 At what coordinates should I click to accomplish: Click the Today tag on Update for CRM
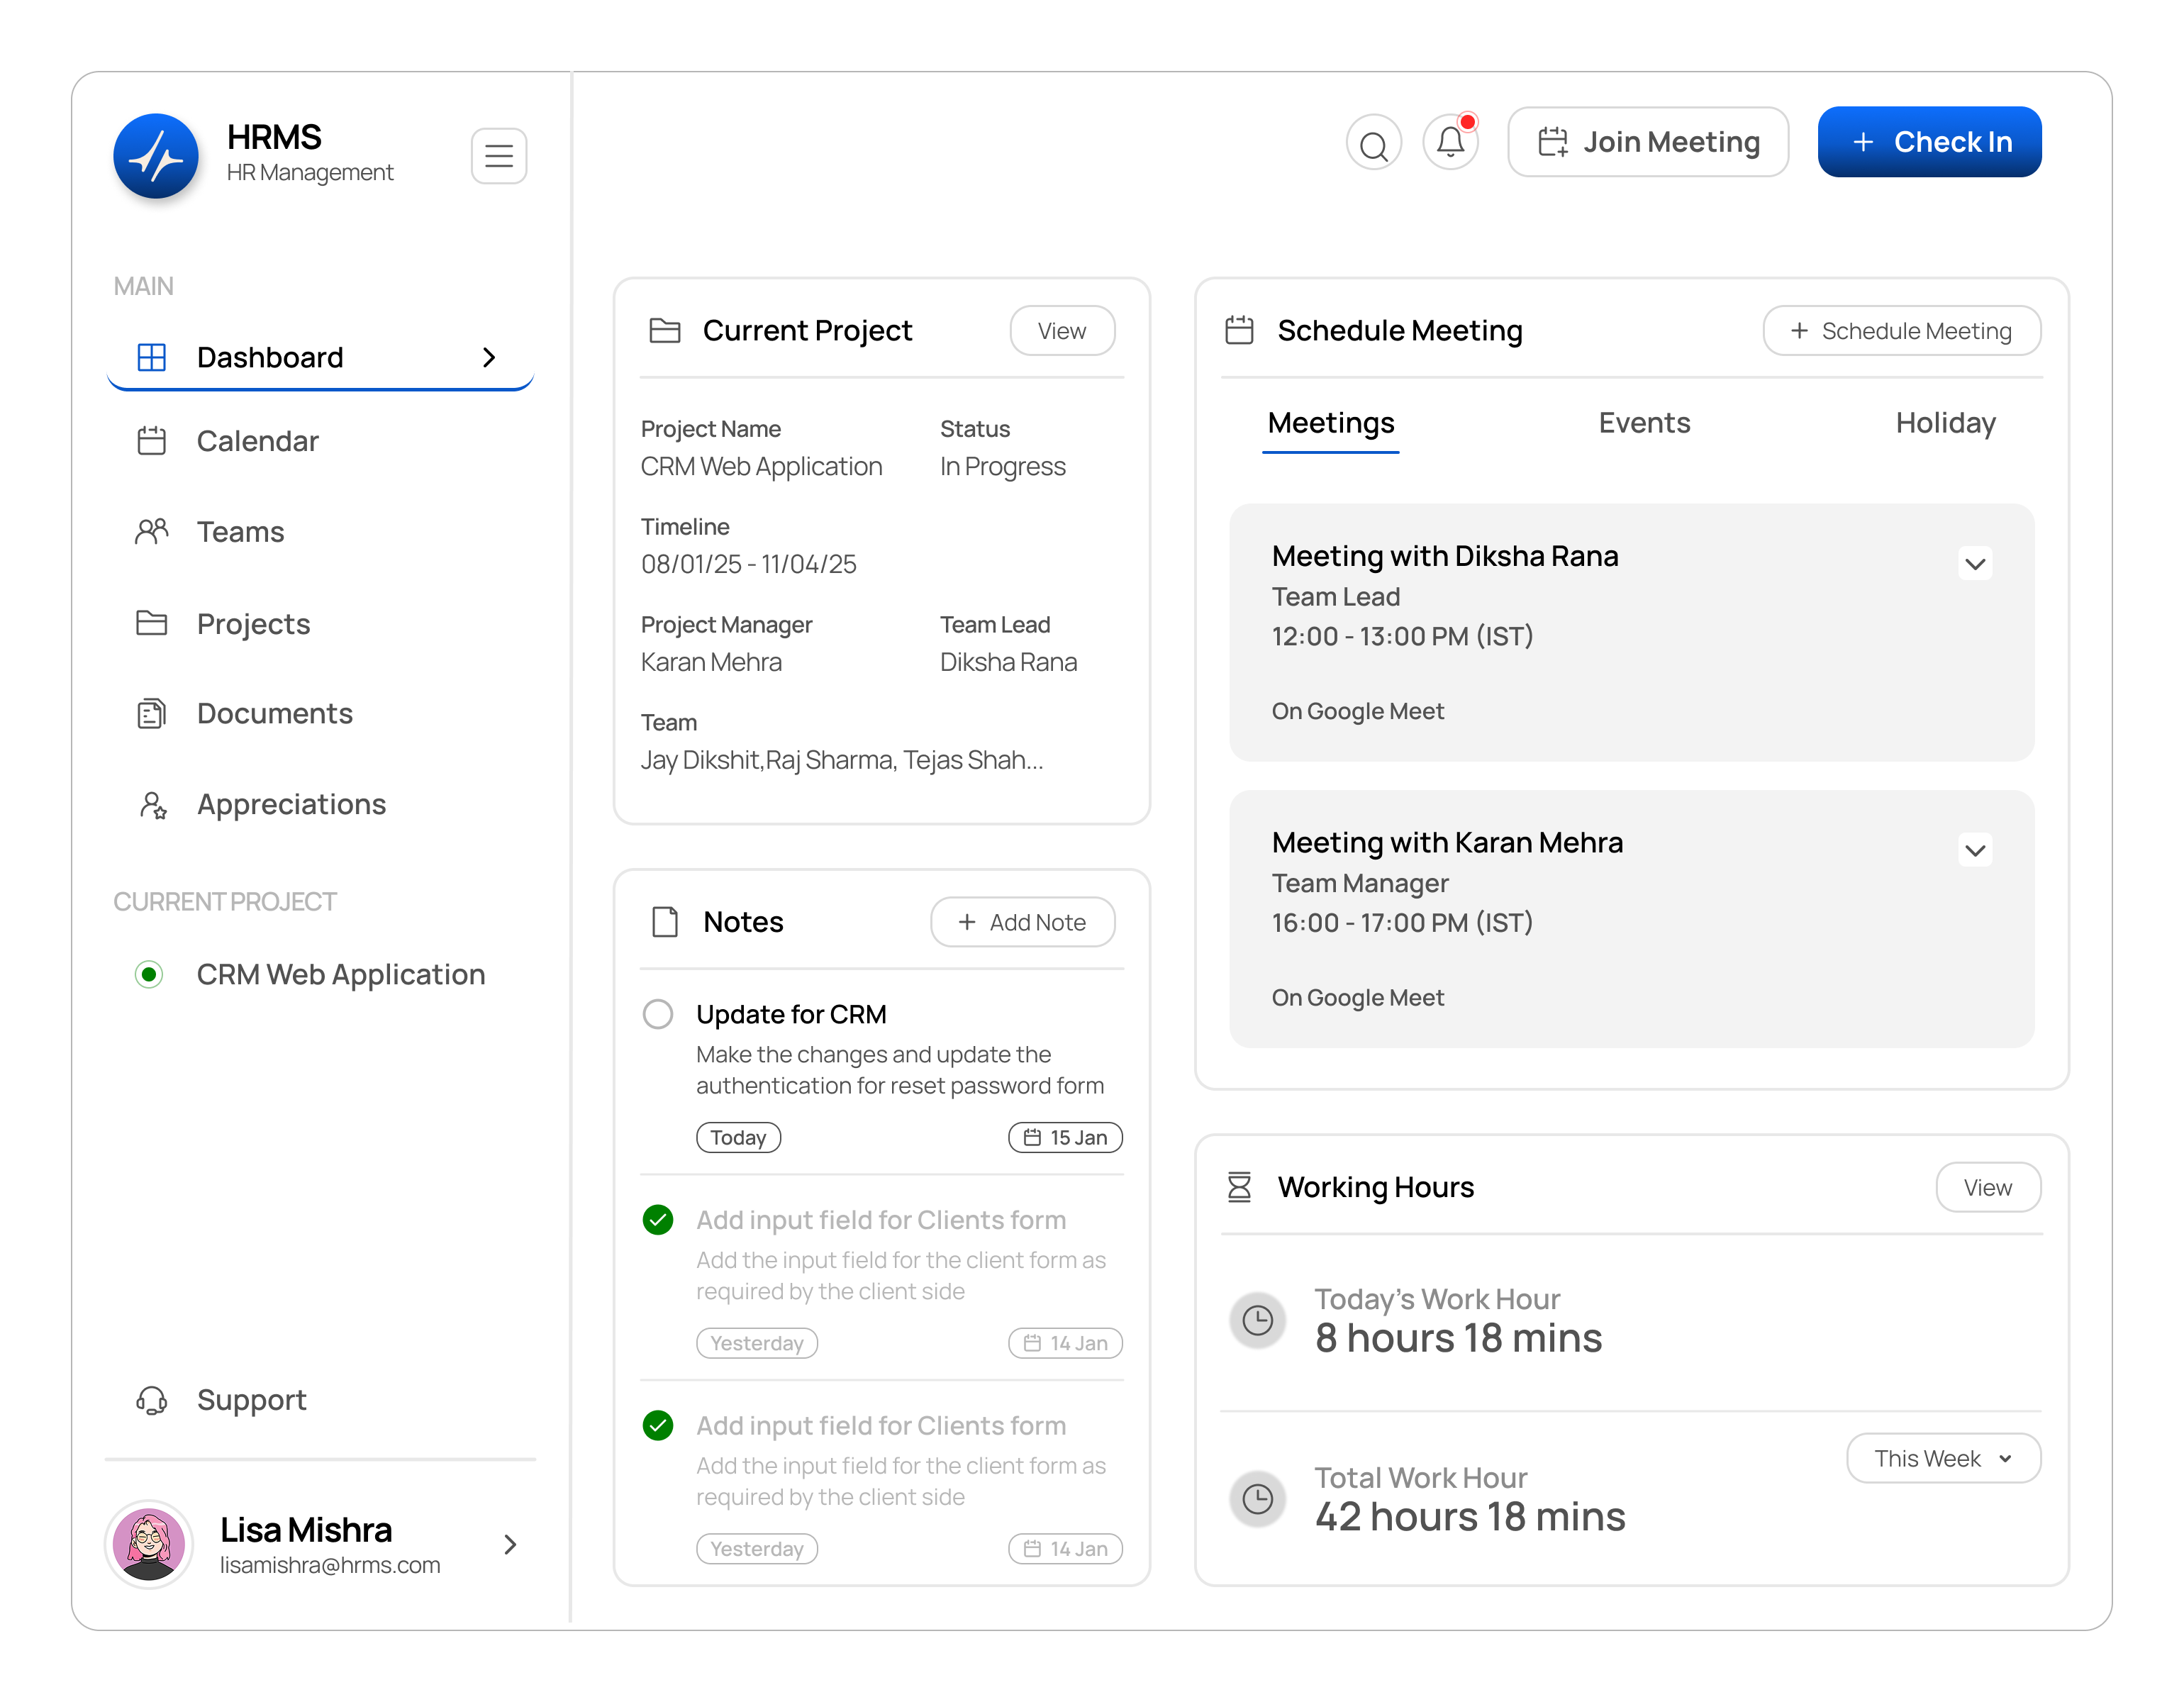(738, 1138)
